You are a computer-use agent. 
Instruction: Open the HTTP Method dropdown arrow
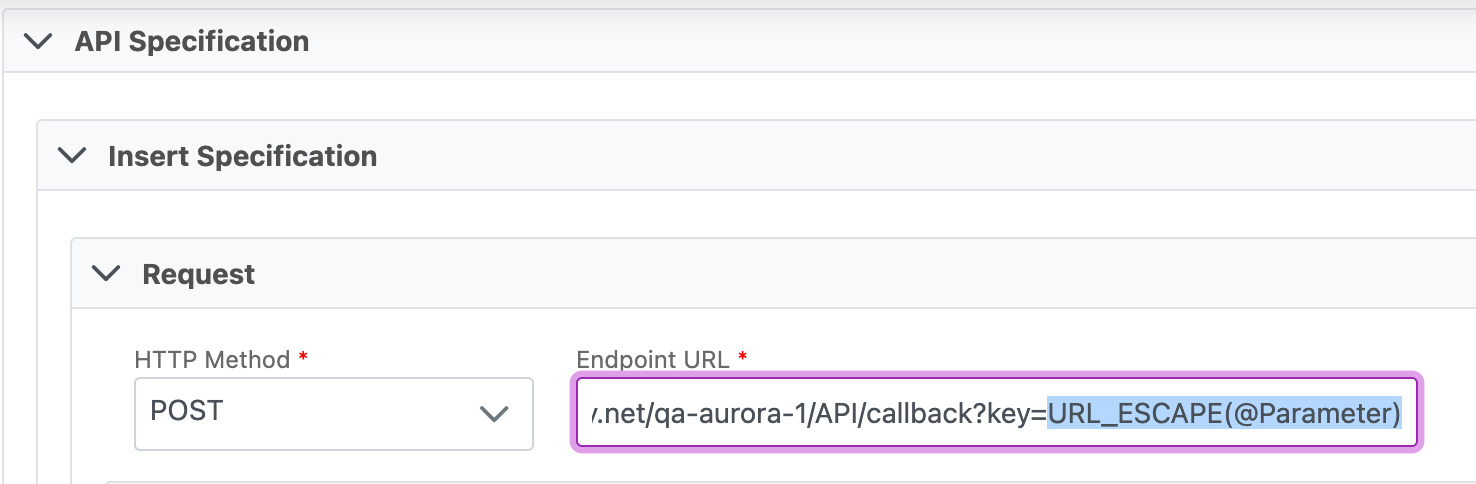(x=494, y=413)
